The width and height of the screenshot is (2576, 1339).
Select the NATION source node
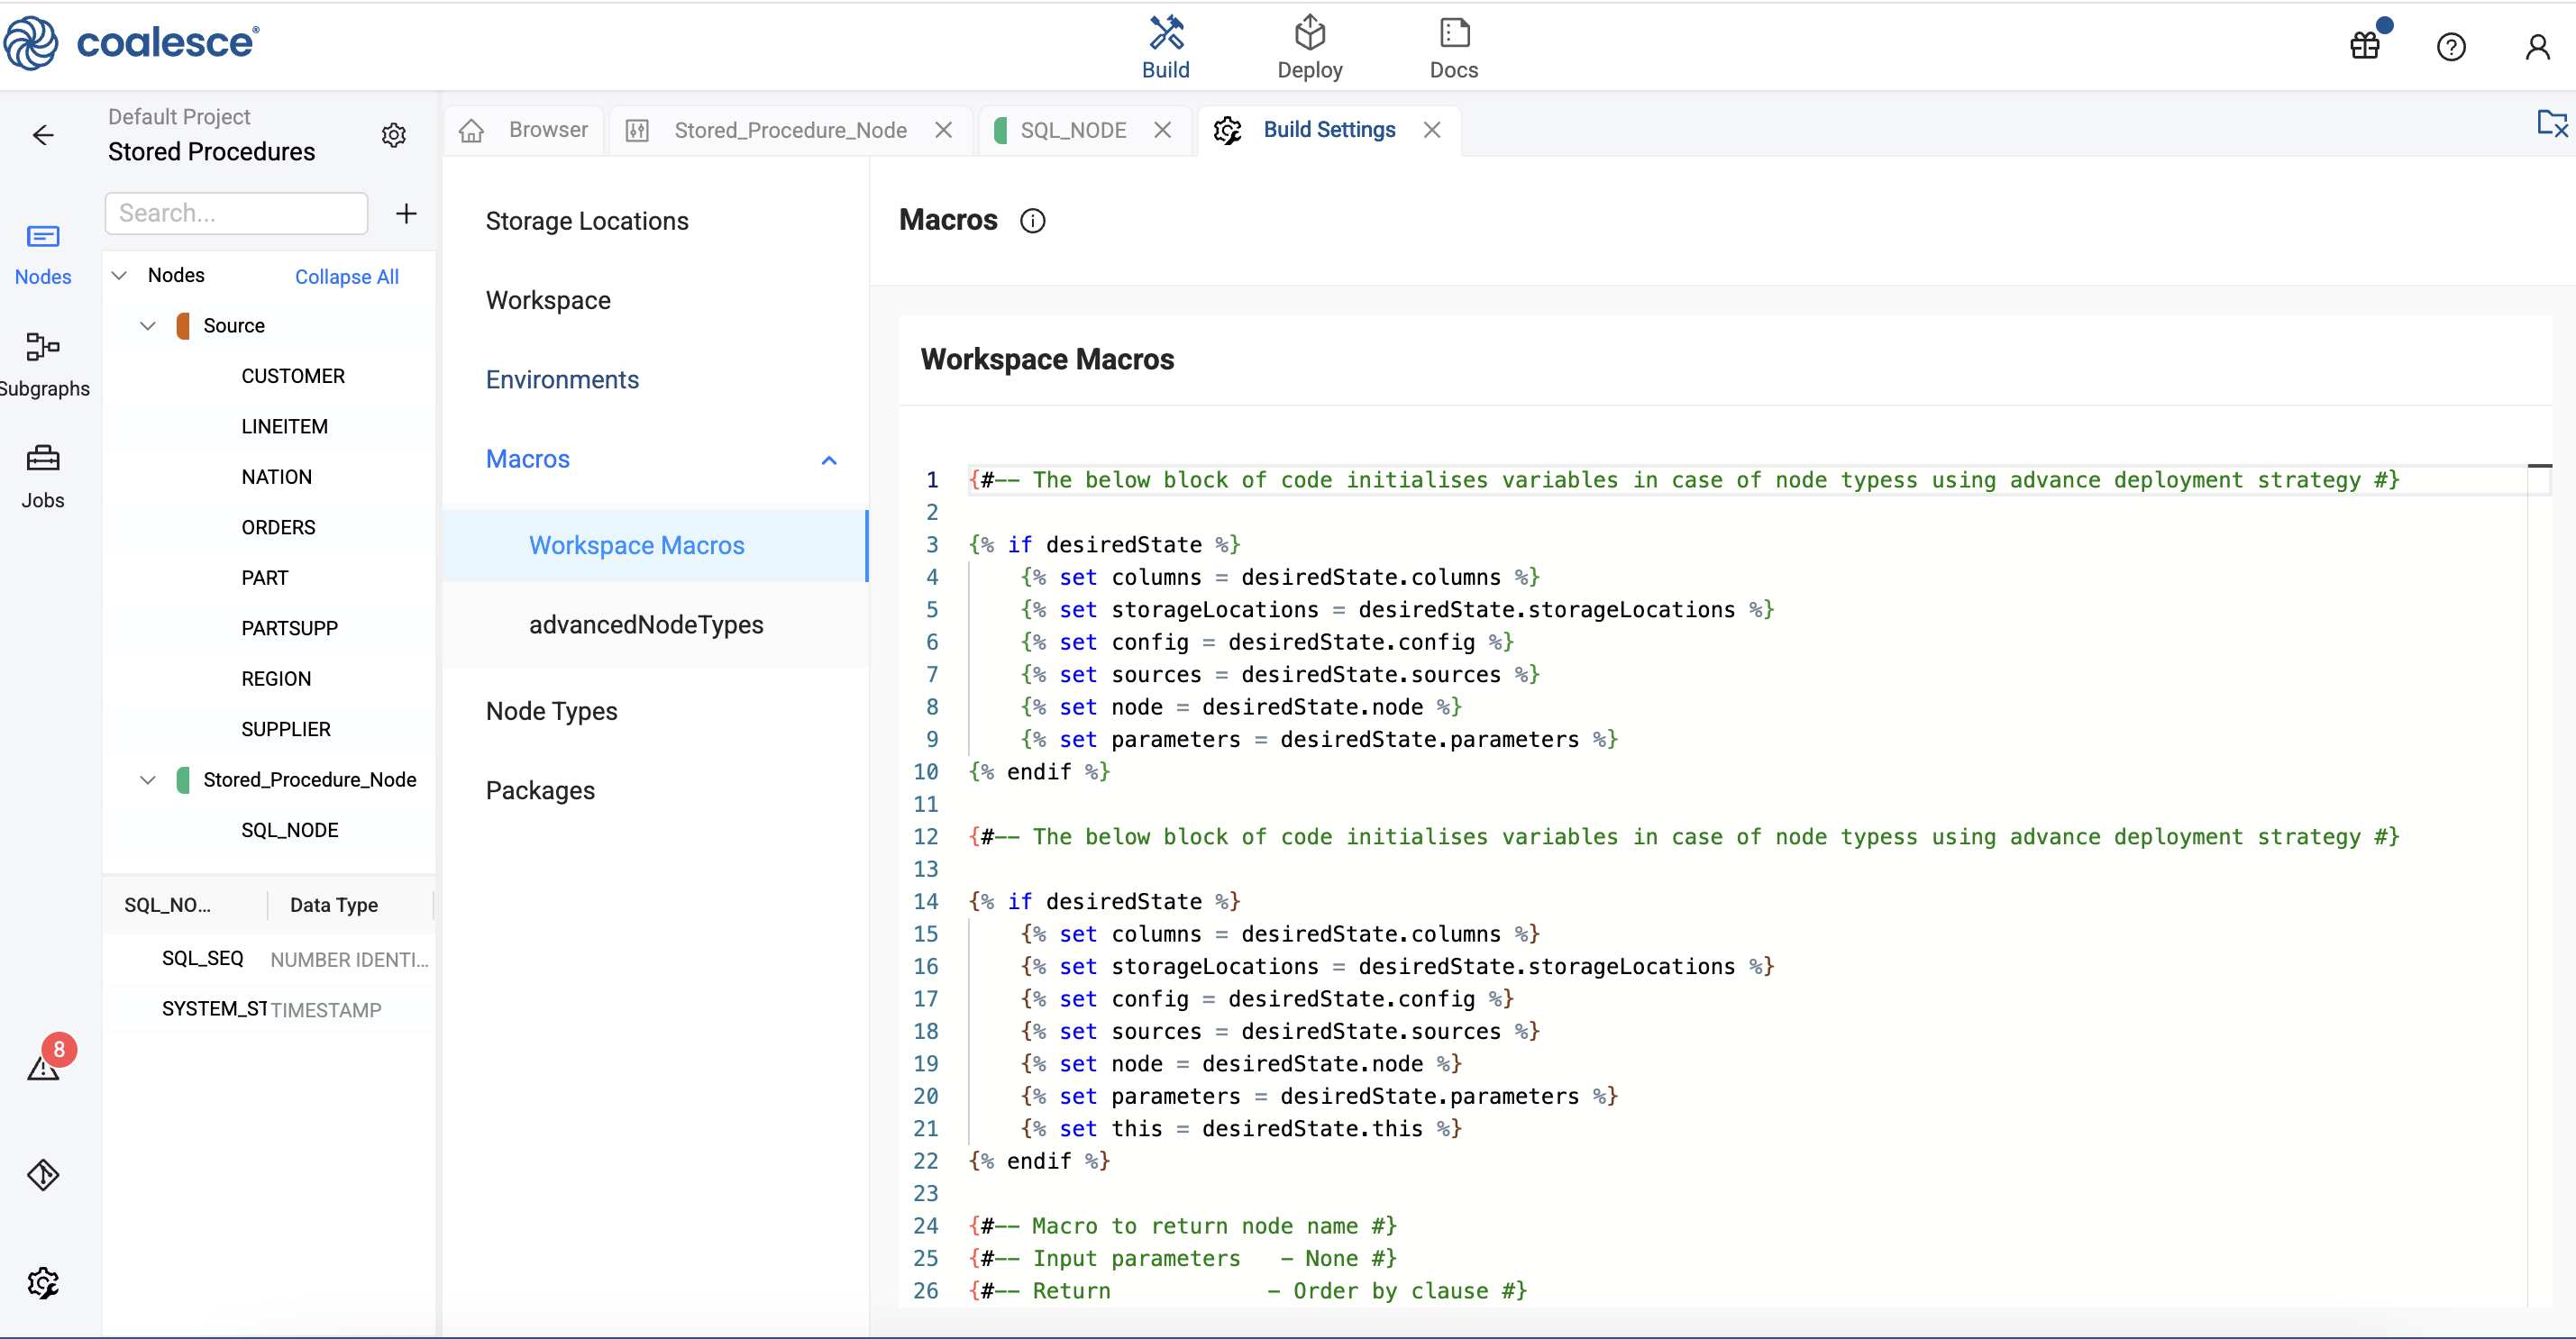coord(276,477)
